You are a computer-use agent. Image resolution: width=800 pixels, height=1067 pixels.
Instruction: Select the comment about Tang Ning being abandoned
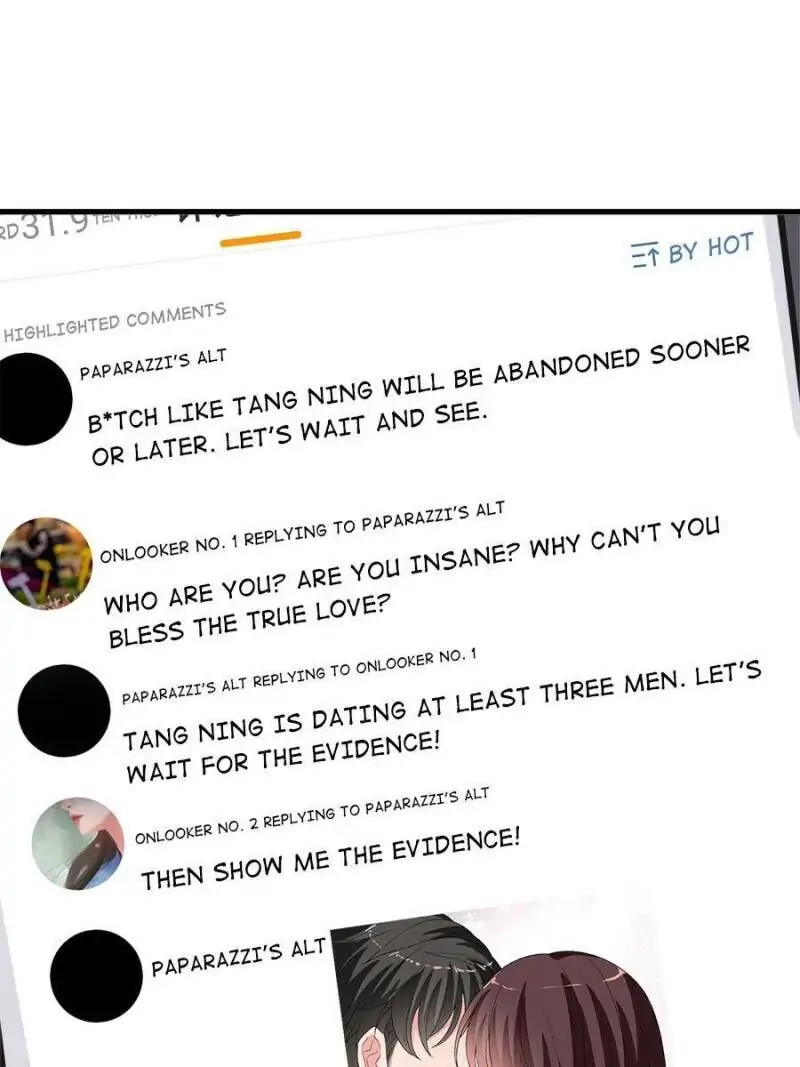point(420,401)
